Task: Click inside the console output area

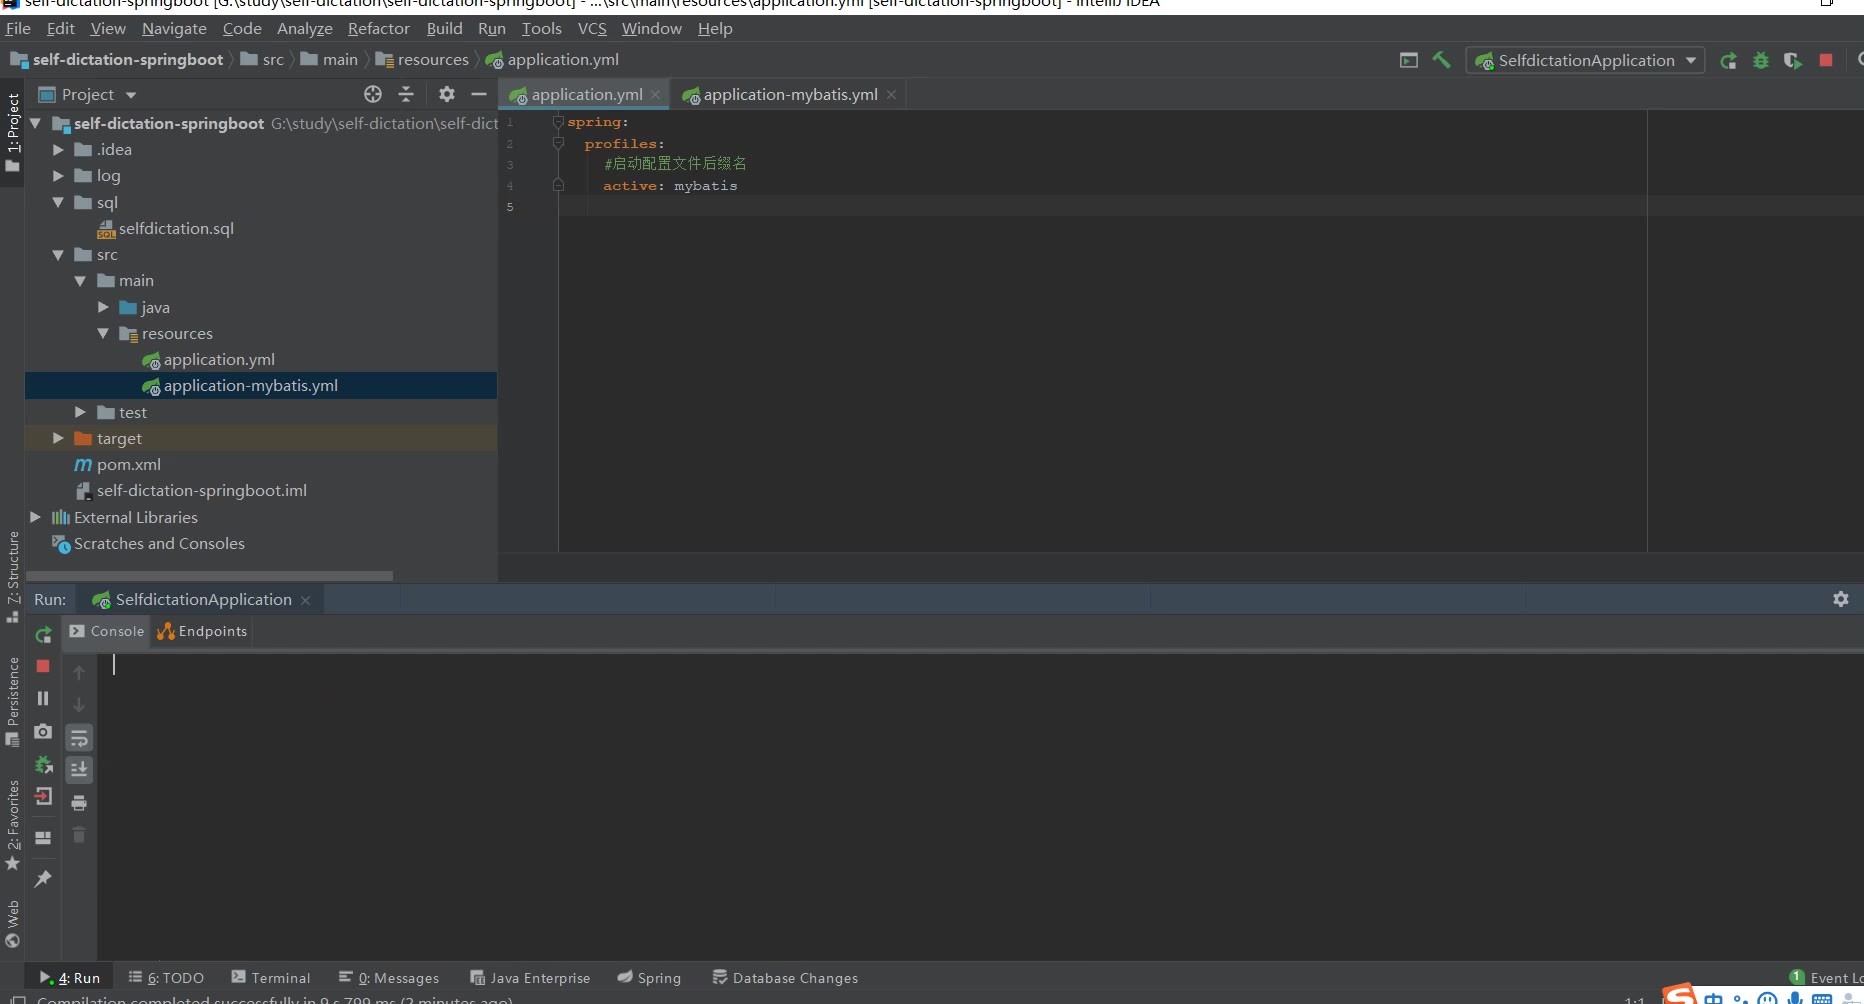Action: click(x=980, y=805)
